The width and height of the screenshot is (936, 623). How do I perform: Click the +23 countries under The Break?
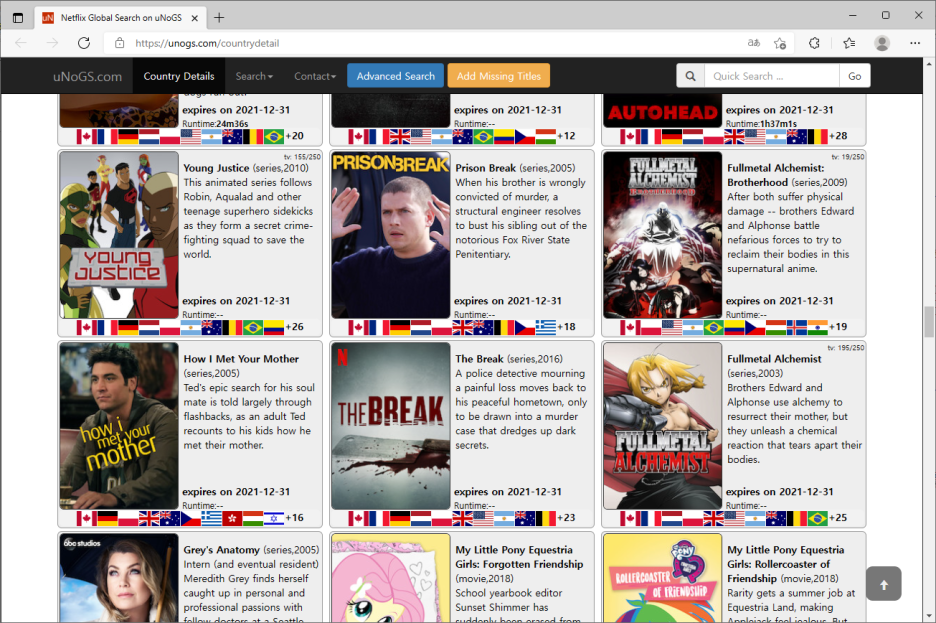tap(566, 518)
